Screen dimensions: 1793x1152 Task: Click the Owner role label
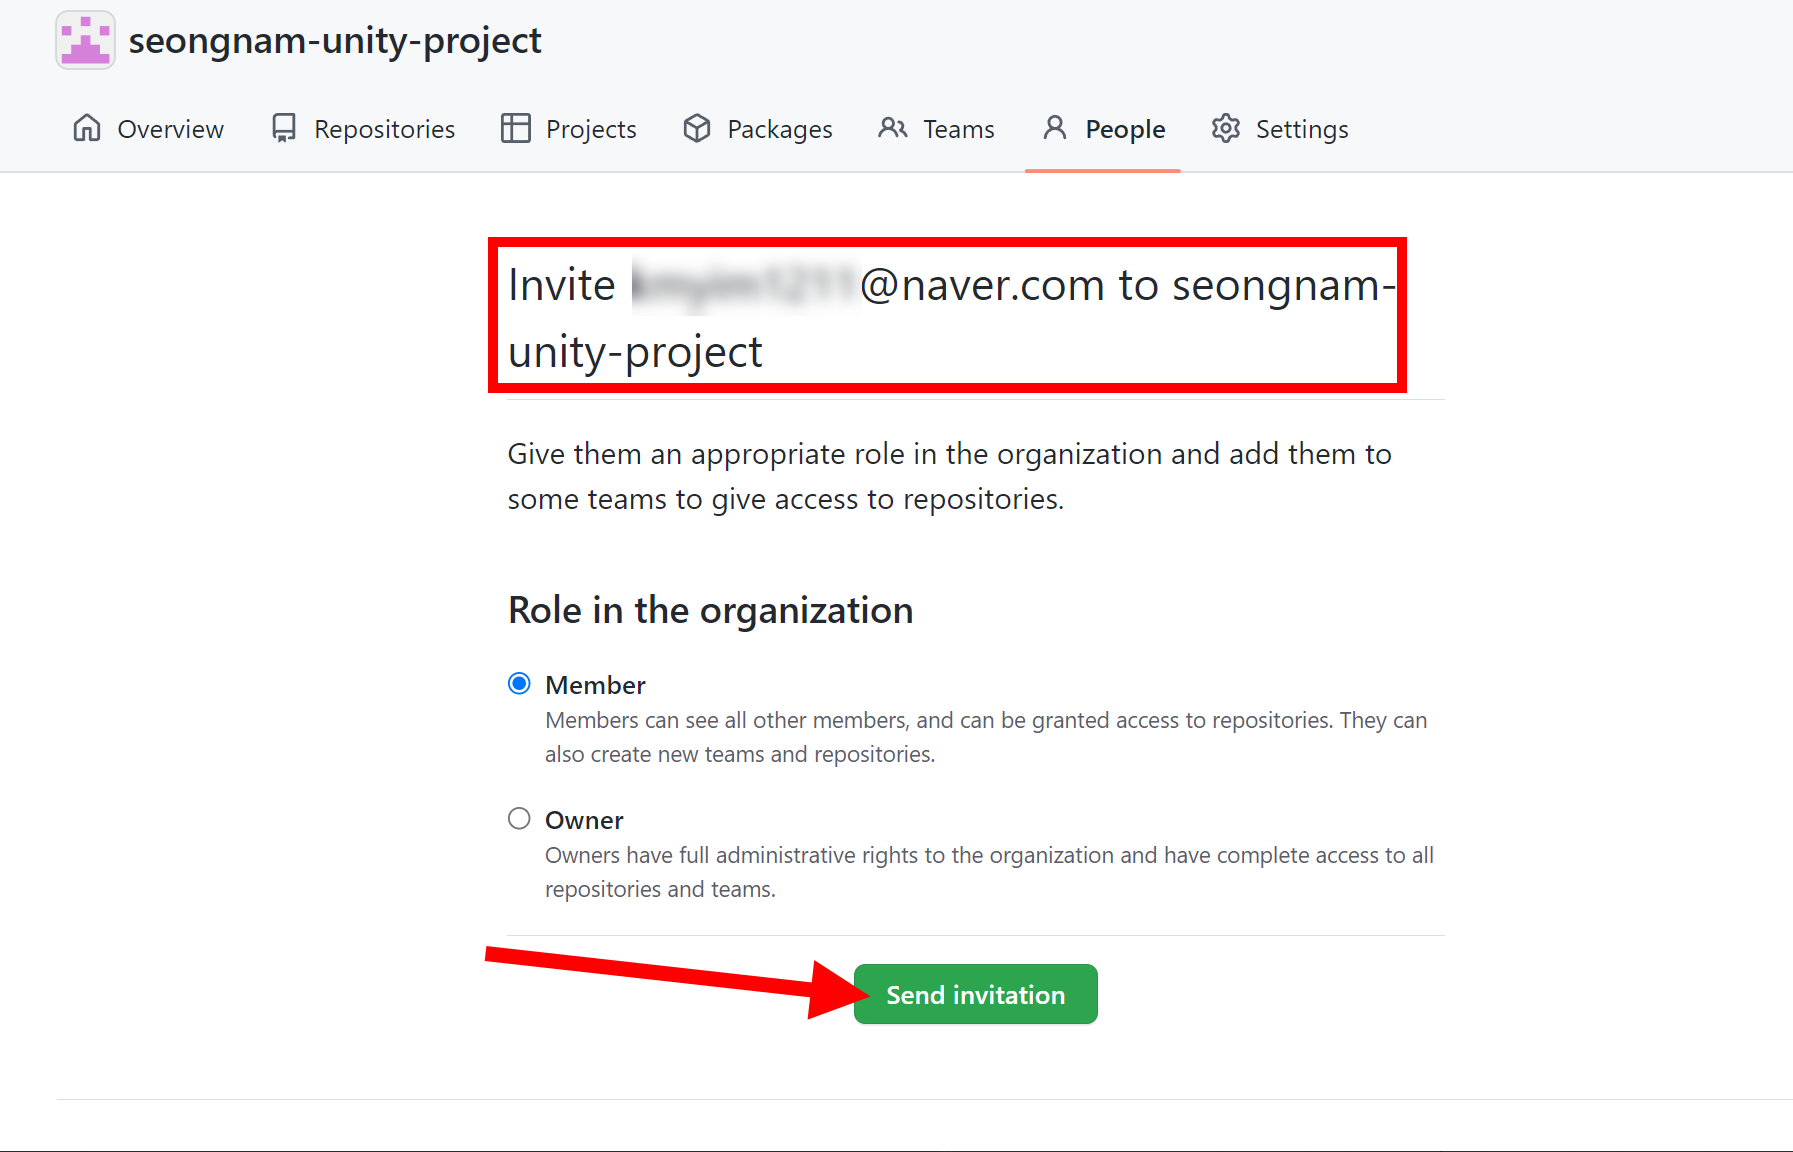click(584, 820)
